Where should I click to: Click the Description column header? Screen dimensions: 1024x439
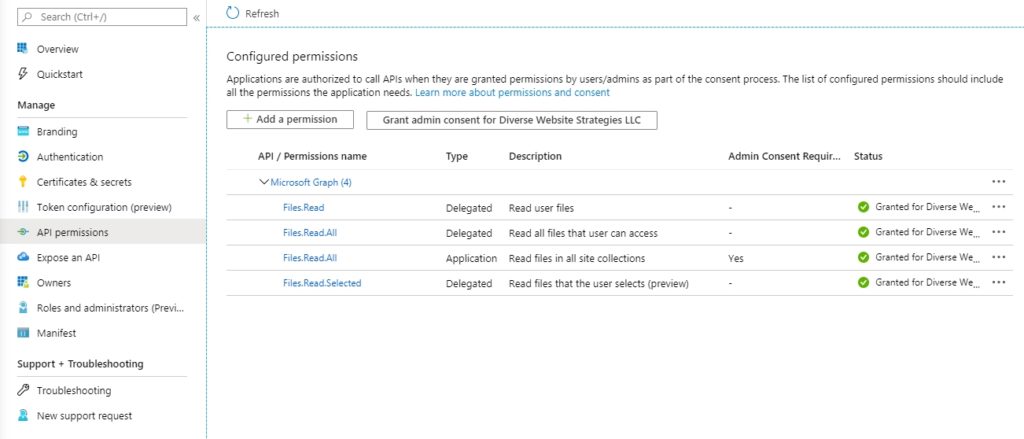pyautogui.click(x=535, y=156)
